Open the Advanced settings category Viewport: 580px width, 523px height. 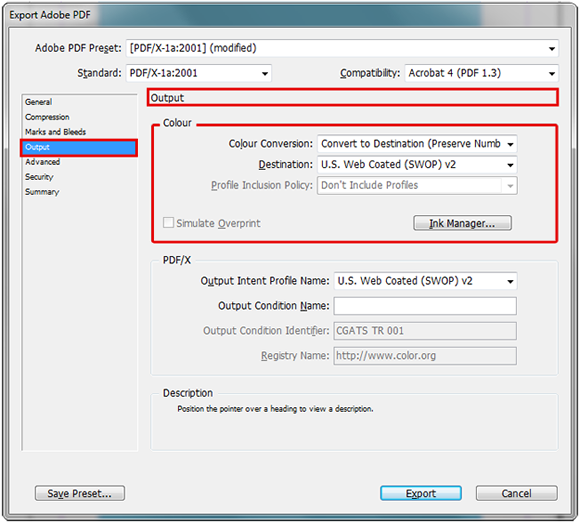pos(43,162)
